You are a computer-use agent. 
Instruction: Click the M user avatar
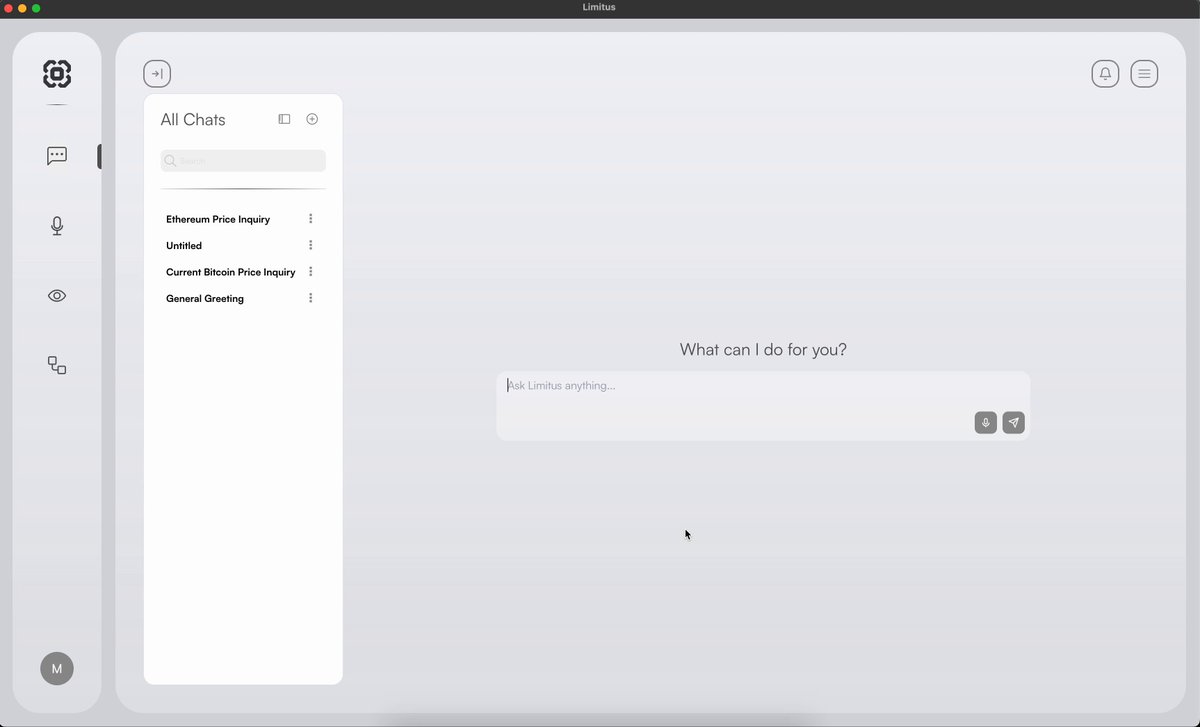coord(57,668)
